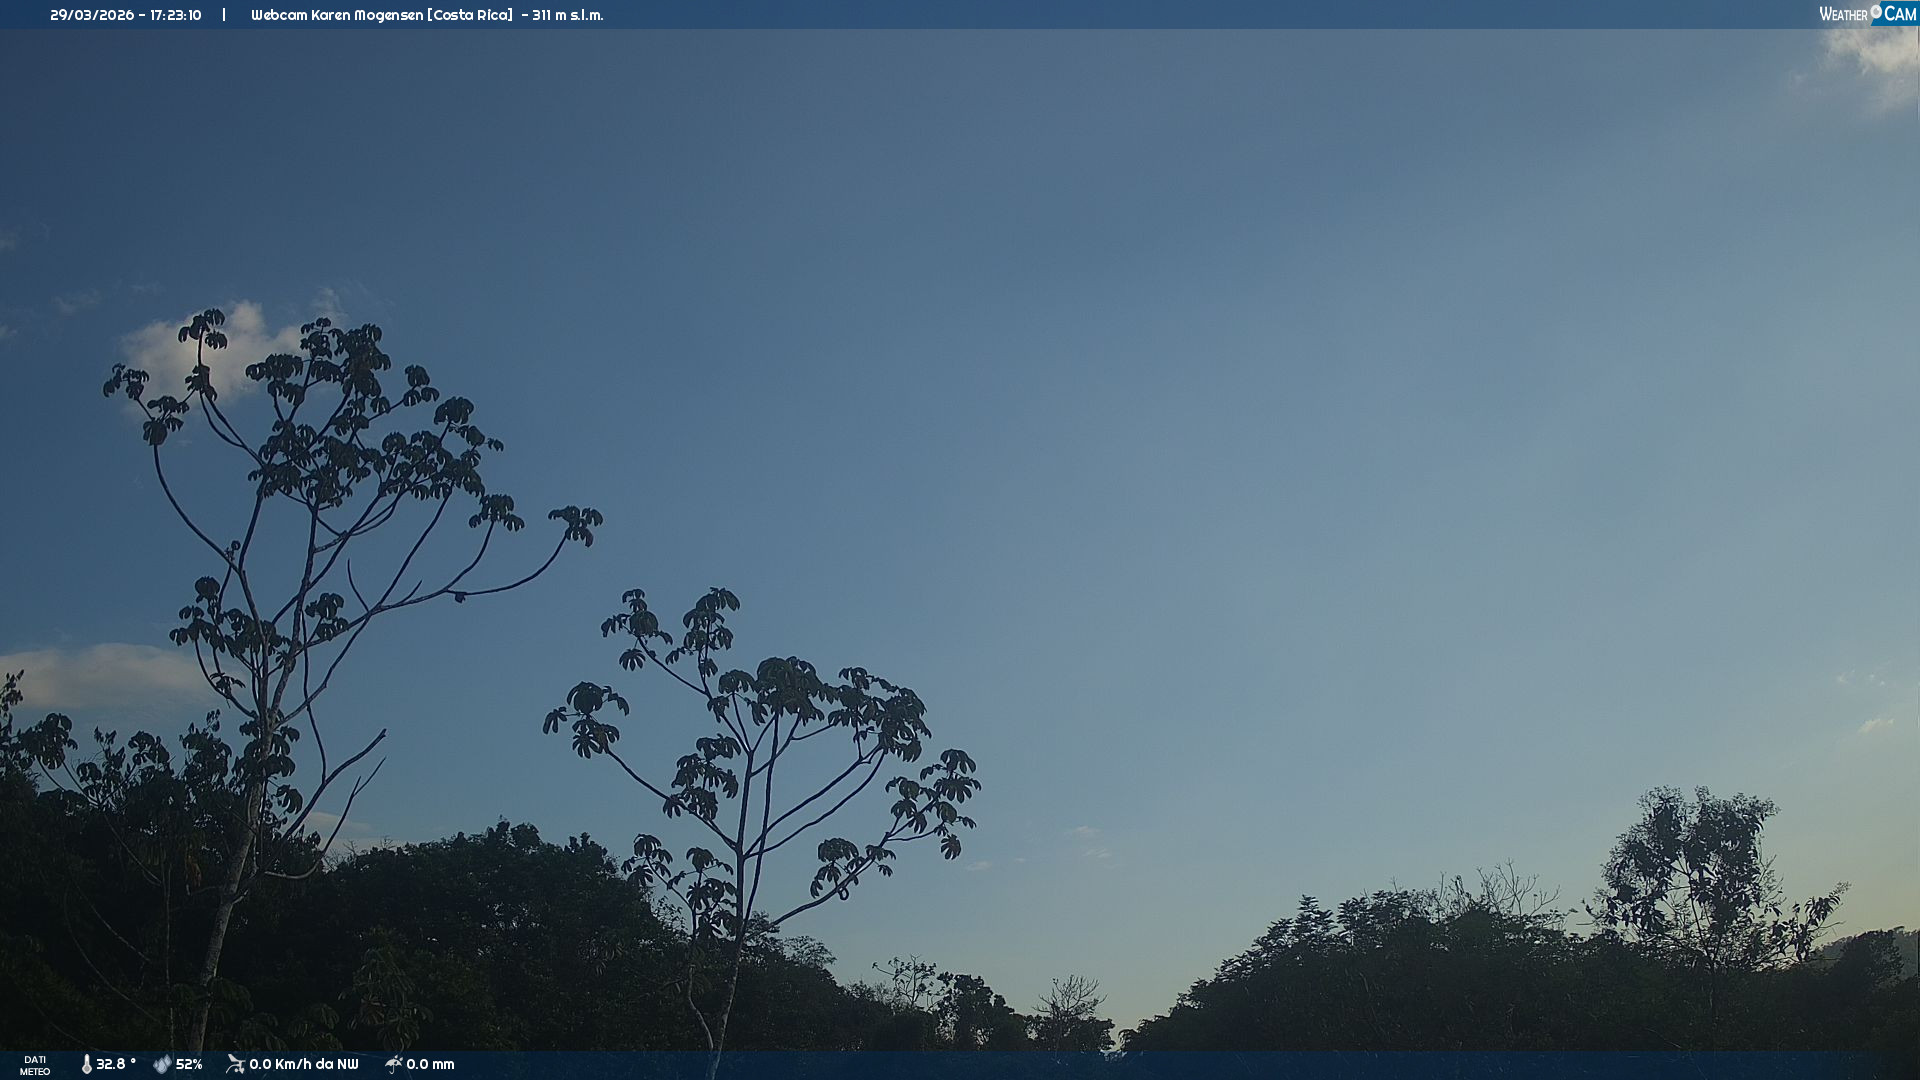The height and width of the screenshot is (1080, 1920).
Task: Click the 0.0 Km/h da NW reading
Action: point(304,1064)
